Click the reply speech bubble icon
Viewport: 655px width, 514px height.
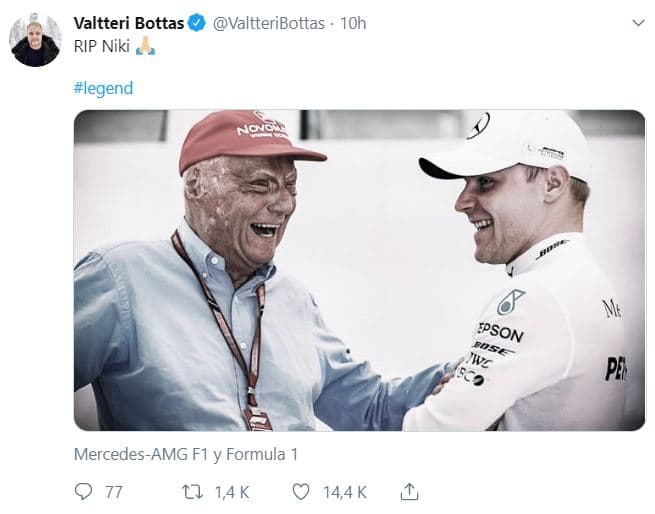point(83,491)
